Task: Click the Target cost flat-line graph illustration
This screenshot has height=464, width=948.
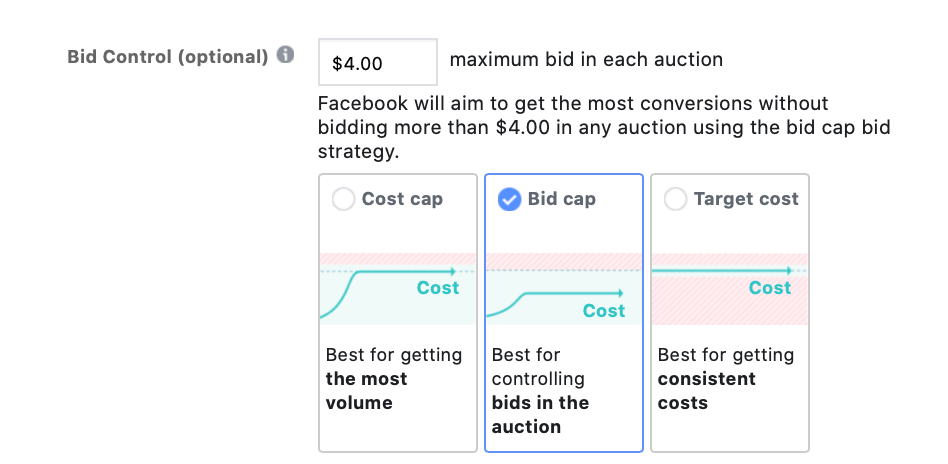Action: [x=729, y=288]
